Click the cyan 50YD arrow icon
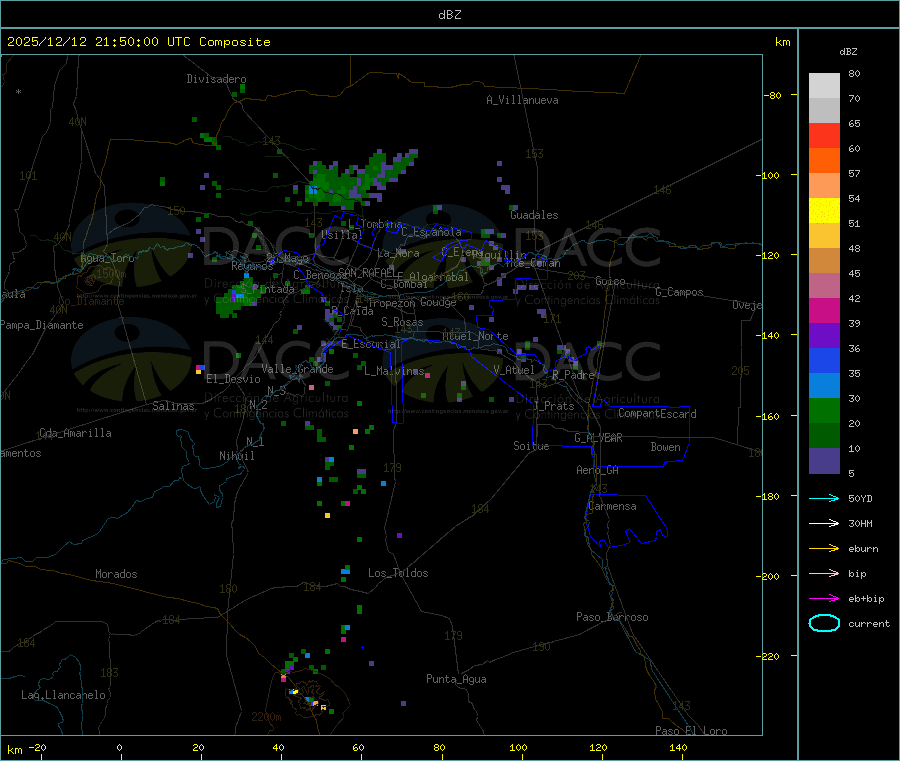The image size is (900, 761). (824, 498)
